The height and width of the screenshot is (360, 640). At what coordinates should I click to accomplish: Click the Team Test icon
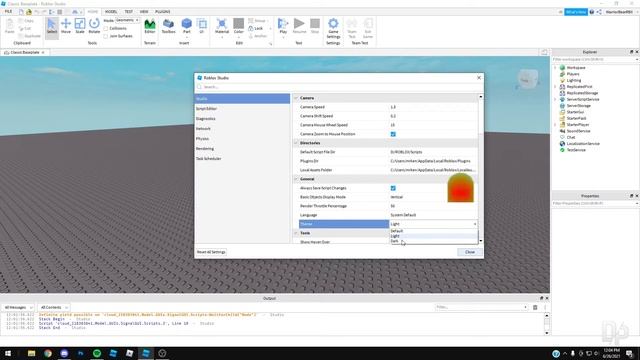tap(352, 28)
